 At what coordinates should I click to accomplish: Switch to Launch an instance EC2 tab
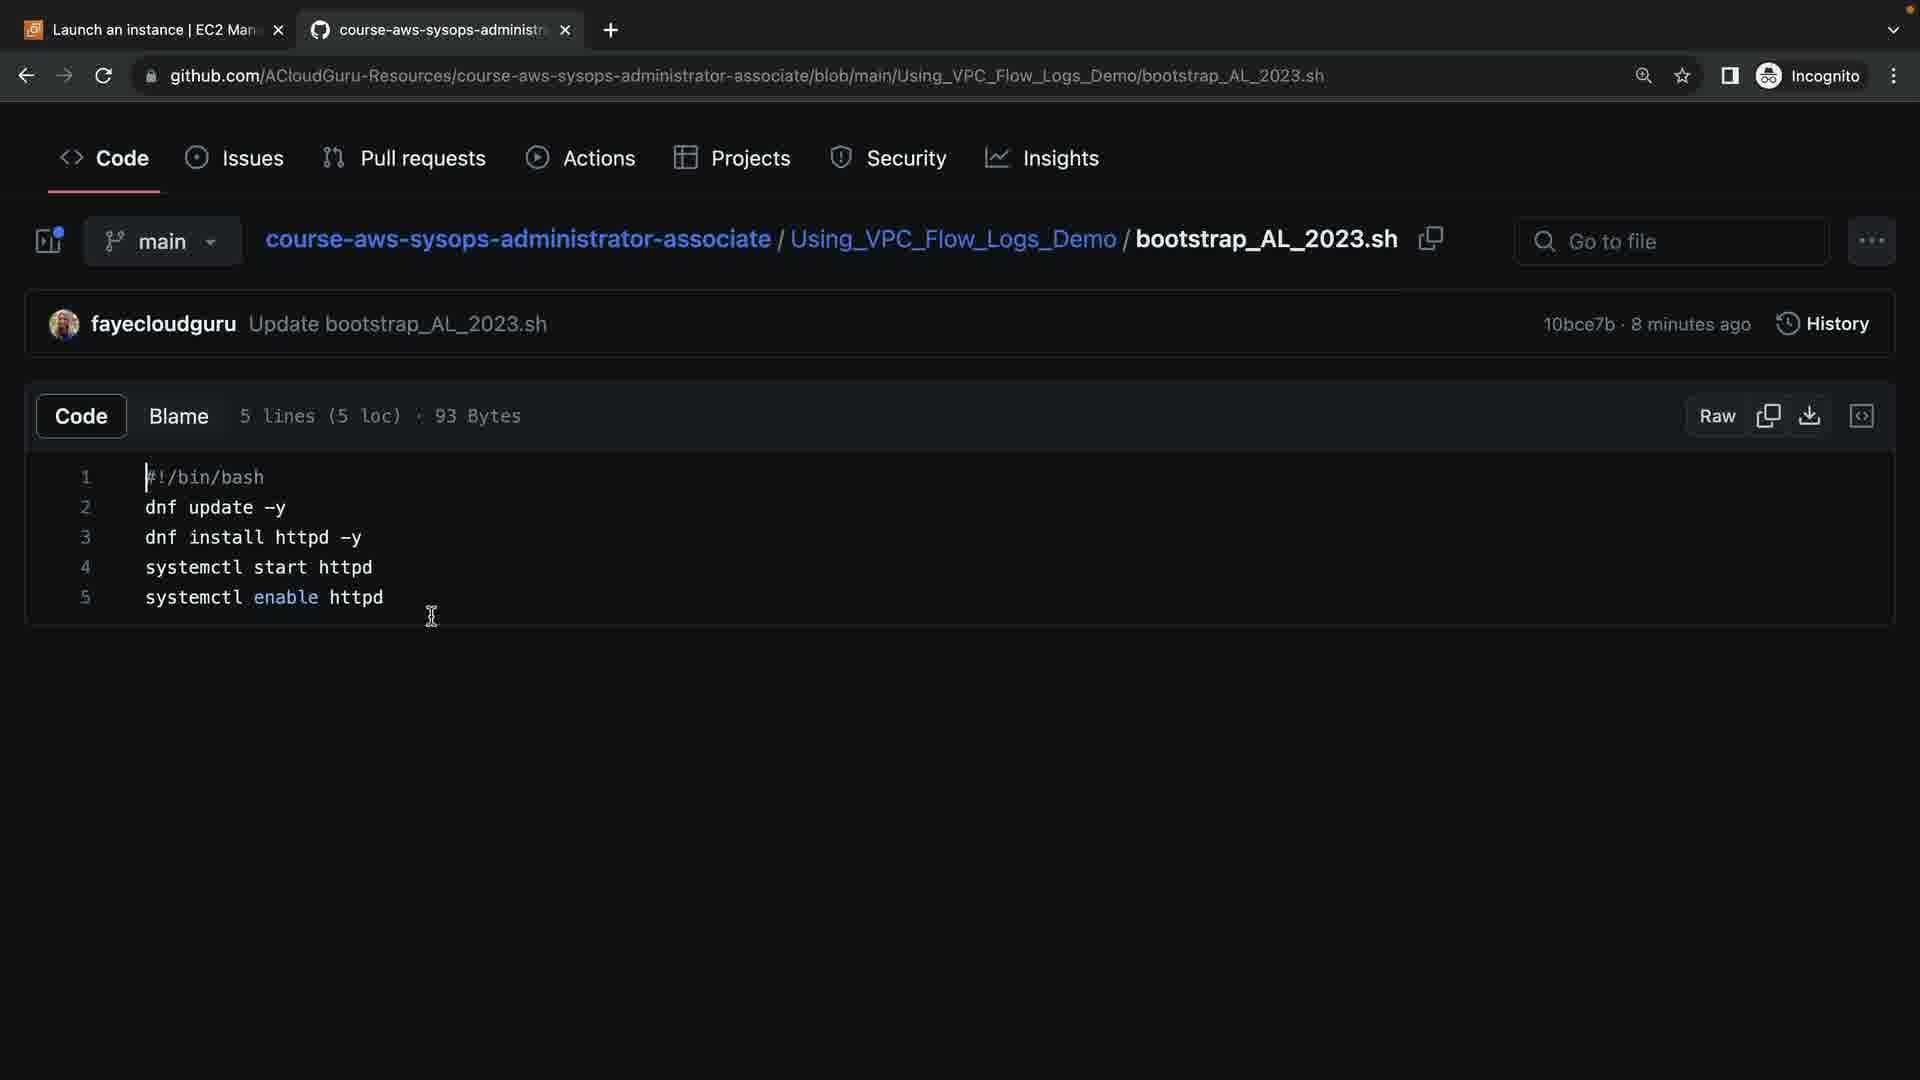coord(154,30)
